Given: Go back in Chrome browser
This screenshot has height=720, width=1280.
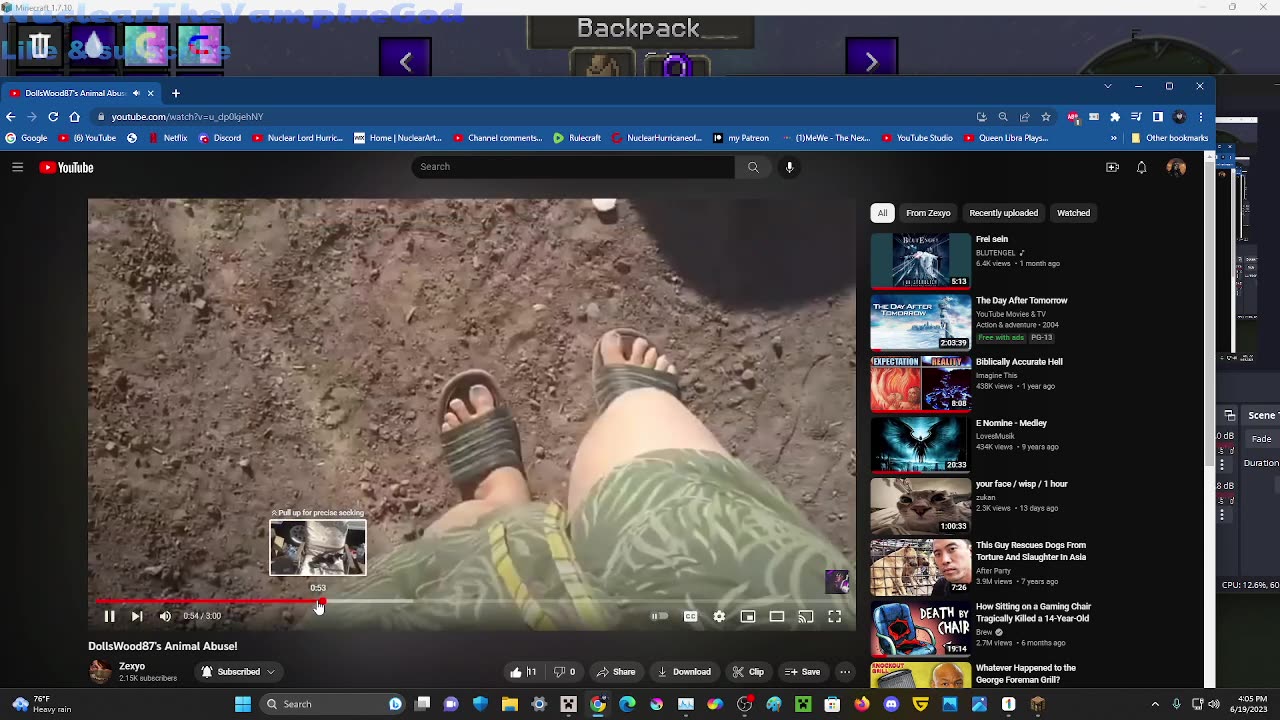Looking at the screenshot, I should pyautogui.click(x=11, y=117).
